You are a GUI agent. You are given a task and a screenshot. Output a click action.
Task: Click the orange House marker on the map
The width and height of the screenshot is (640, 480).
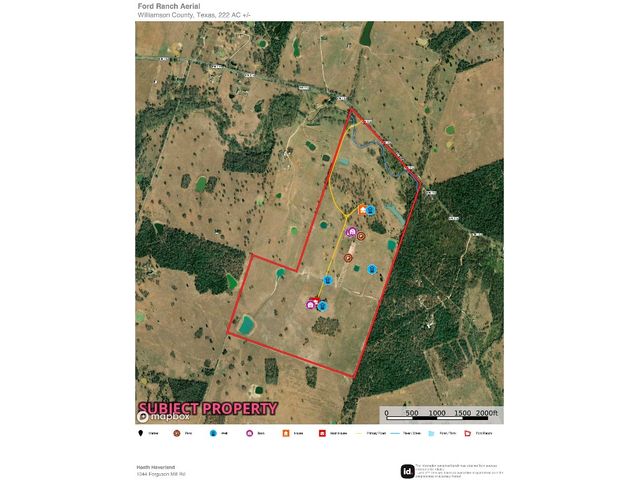click(x=362, y=210)
